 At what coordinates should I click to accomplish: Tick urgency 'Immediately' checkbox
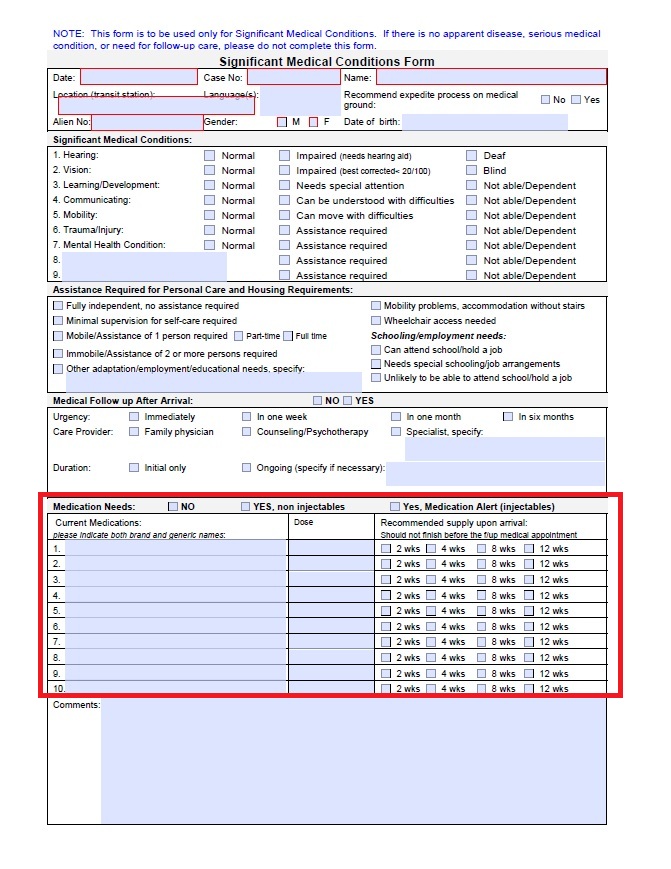[134, 417]
